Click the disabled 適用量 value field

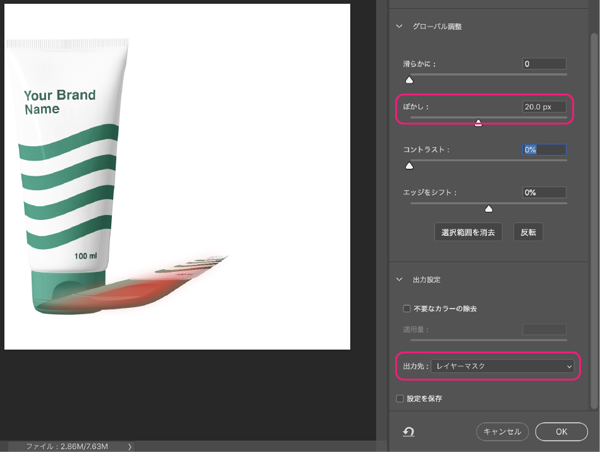click(x=544, y=330)
